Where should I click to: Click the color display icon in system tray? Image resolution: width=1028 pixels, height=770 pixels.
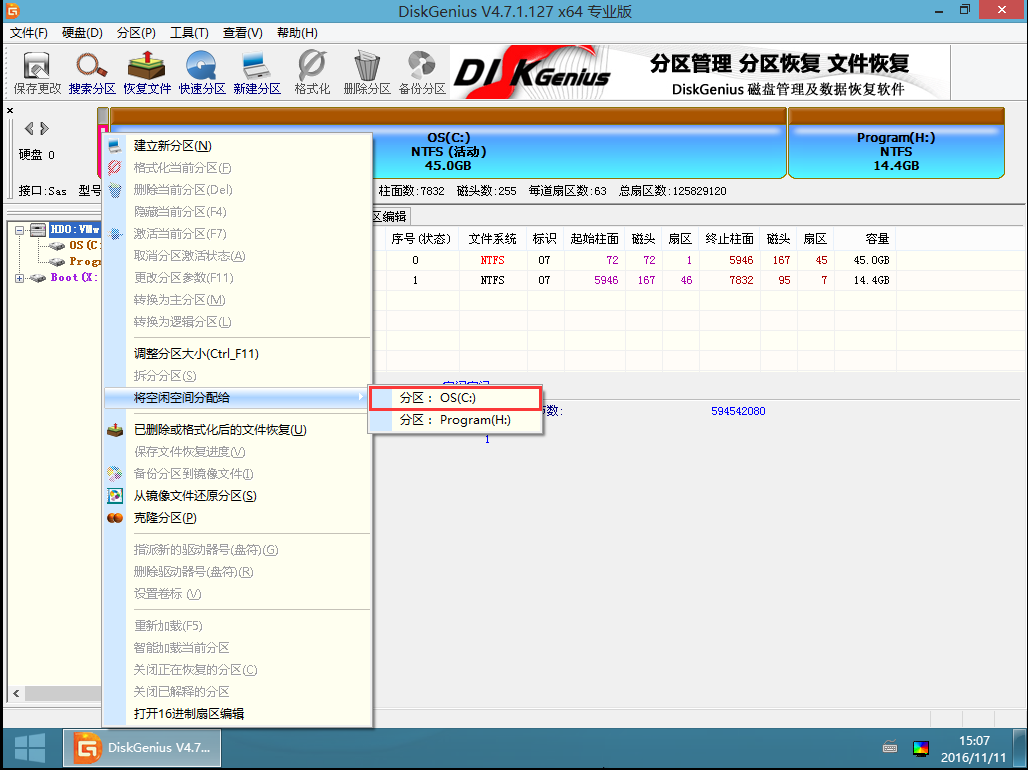tap(920, 748)
